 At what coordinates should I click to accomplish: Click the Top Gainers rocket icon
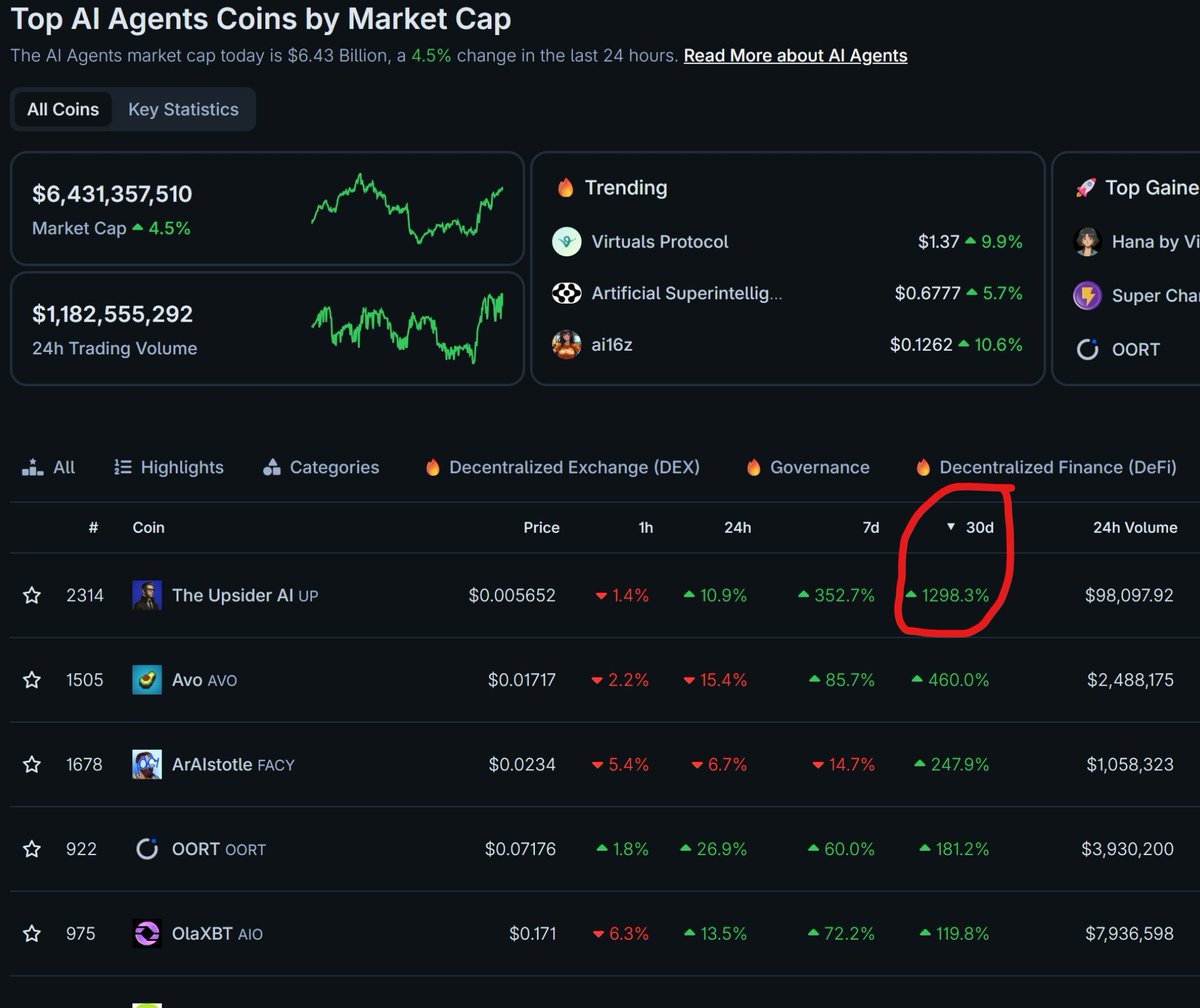click(1087, 188)
